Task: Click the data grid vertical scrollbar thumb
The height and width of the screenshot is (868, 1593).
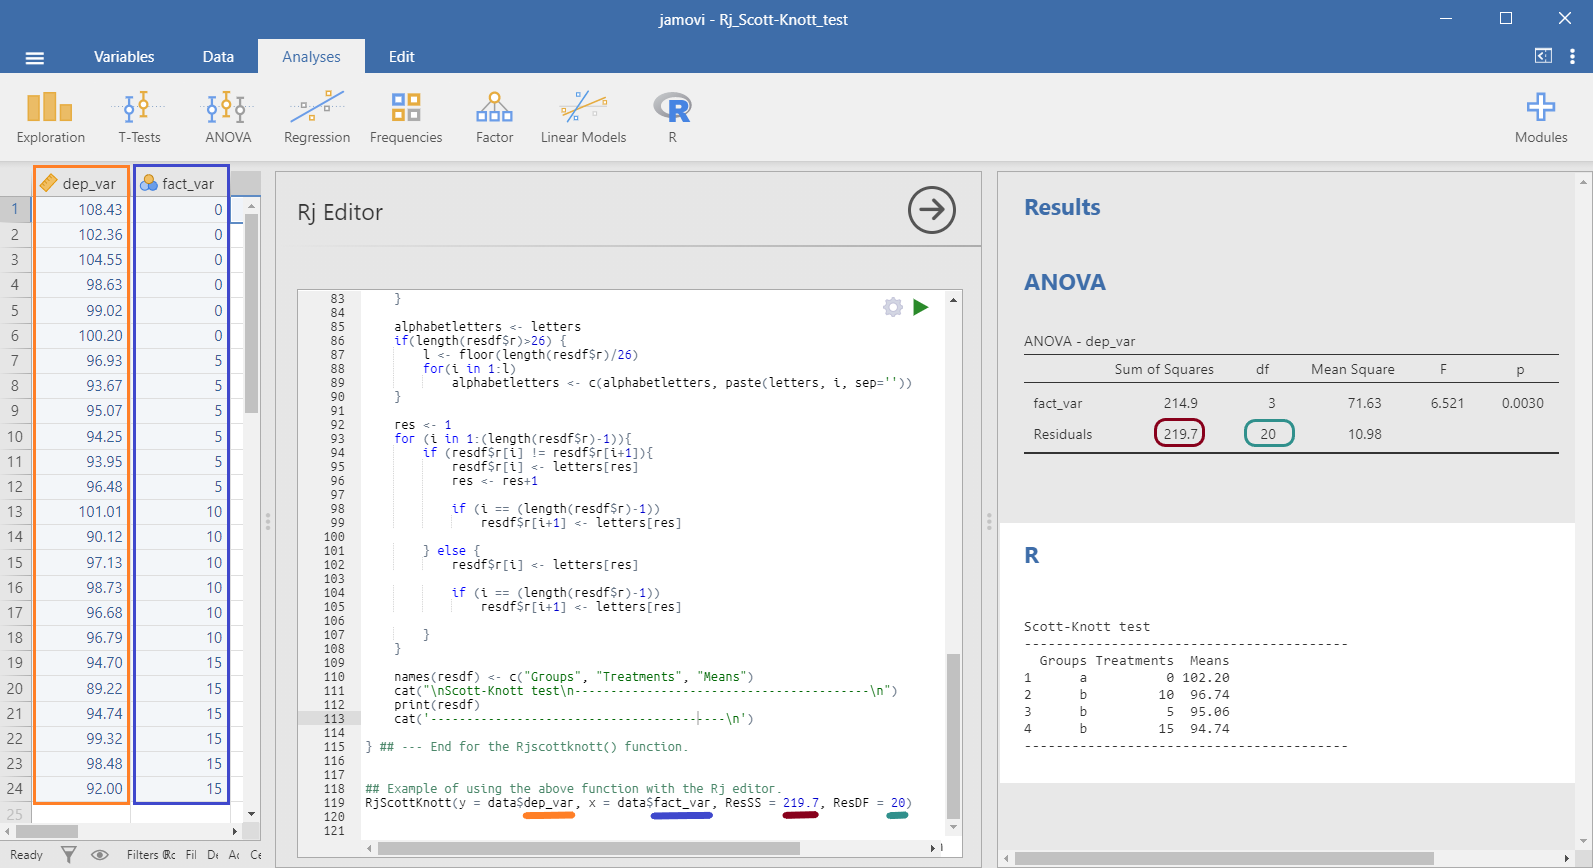Action: 252,312
